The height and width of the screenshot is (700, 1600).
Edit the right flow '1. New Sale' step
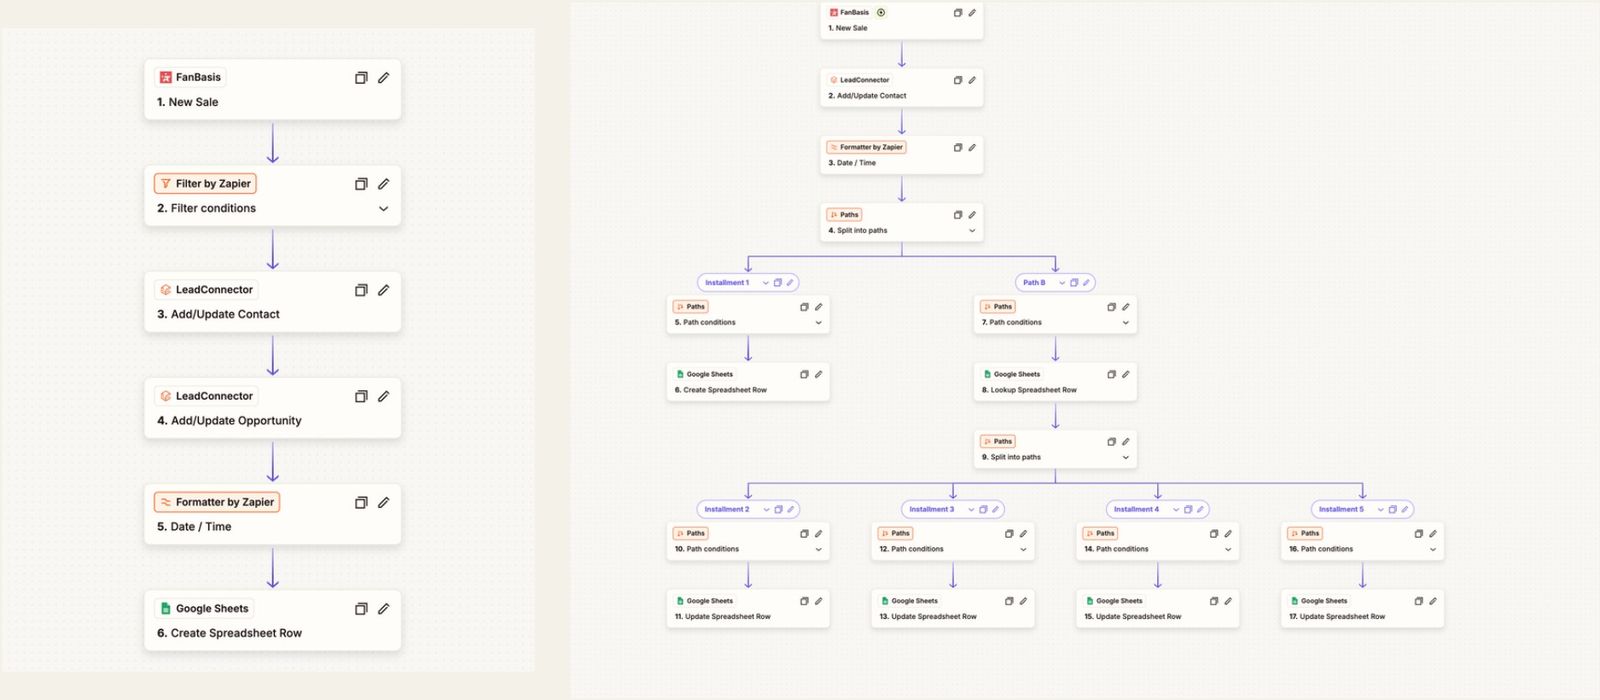point(972,13)
